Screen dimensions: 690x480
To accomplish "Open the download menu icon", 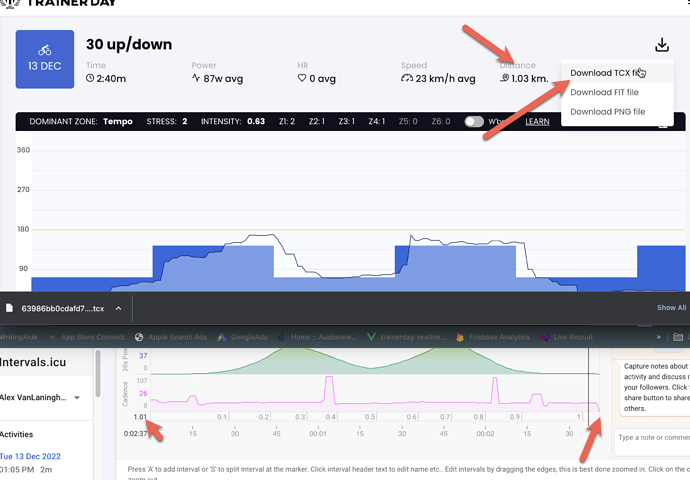I will [662, 44].
